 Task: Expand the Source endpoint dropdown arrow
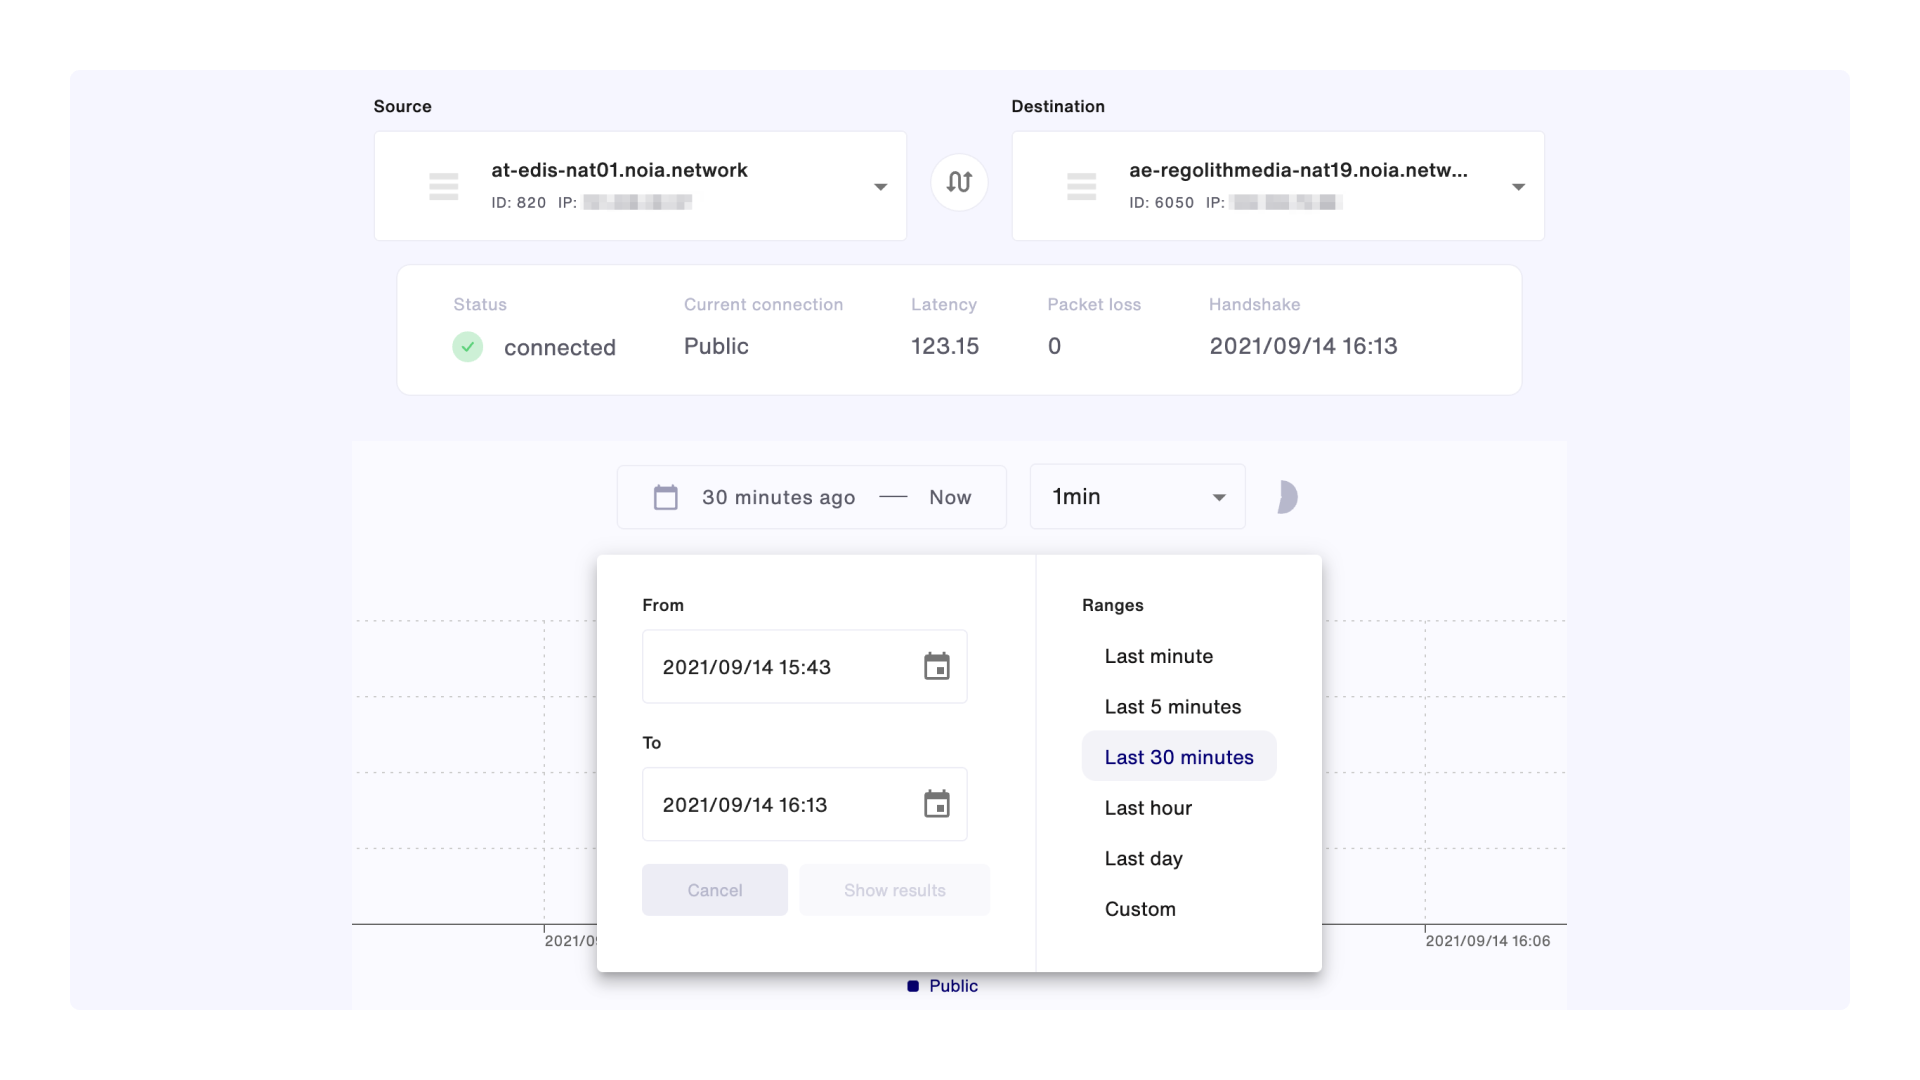click(x=880, y=187)
